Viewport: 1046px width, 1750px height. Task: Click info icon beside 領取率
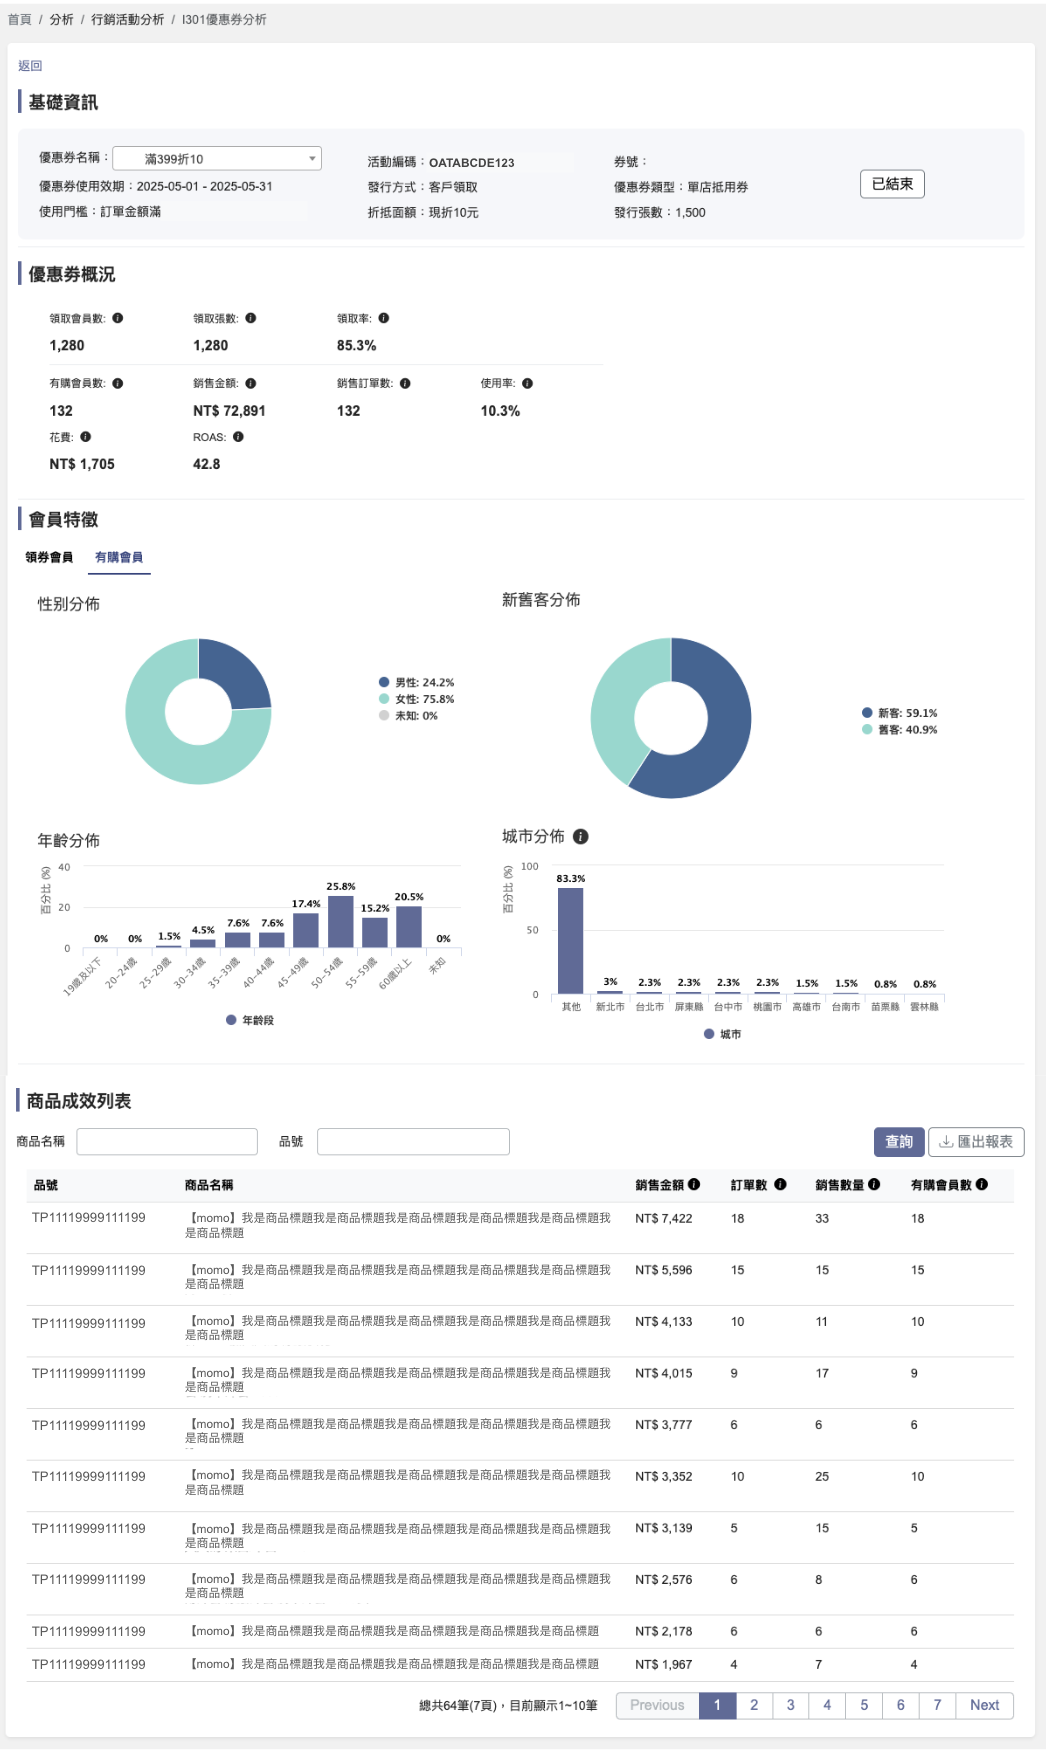(384, 318)
